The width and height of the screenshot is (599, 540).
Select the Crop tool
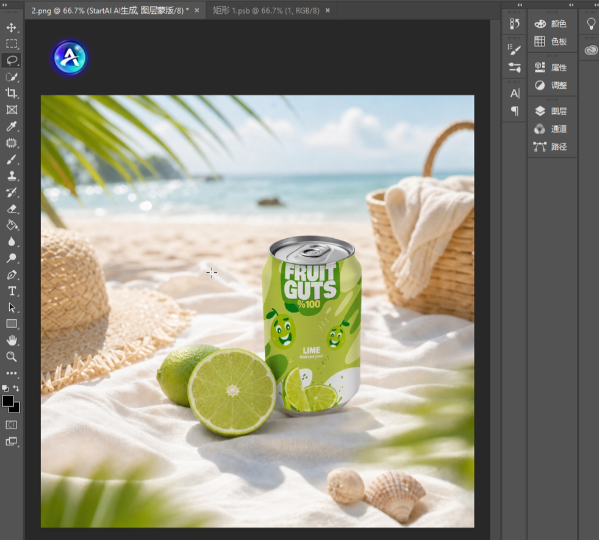11,93
